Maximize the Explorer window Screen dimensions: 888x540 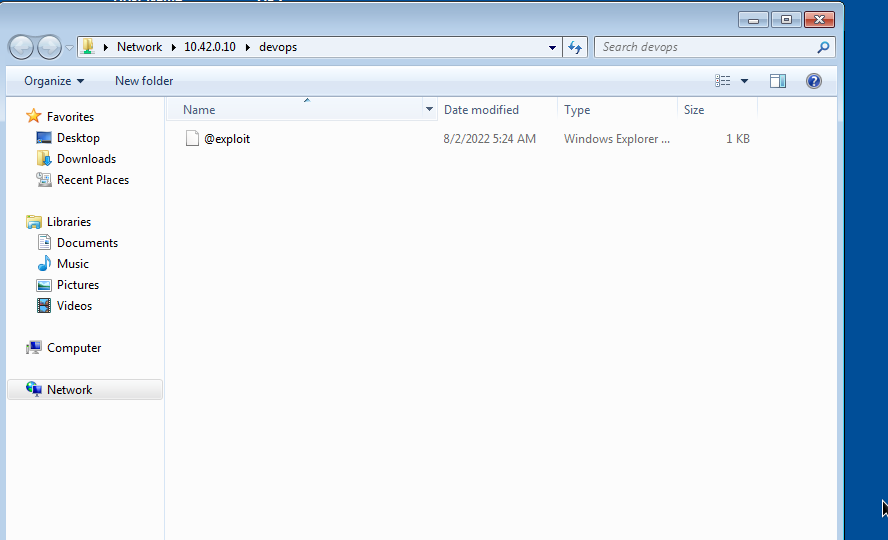pyautogui.click(x=786, y=20)
